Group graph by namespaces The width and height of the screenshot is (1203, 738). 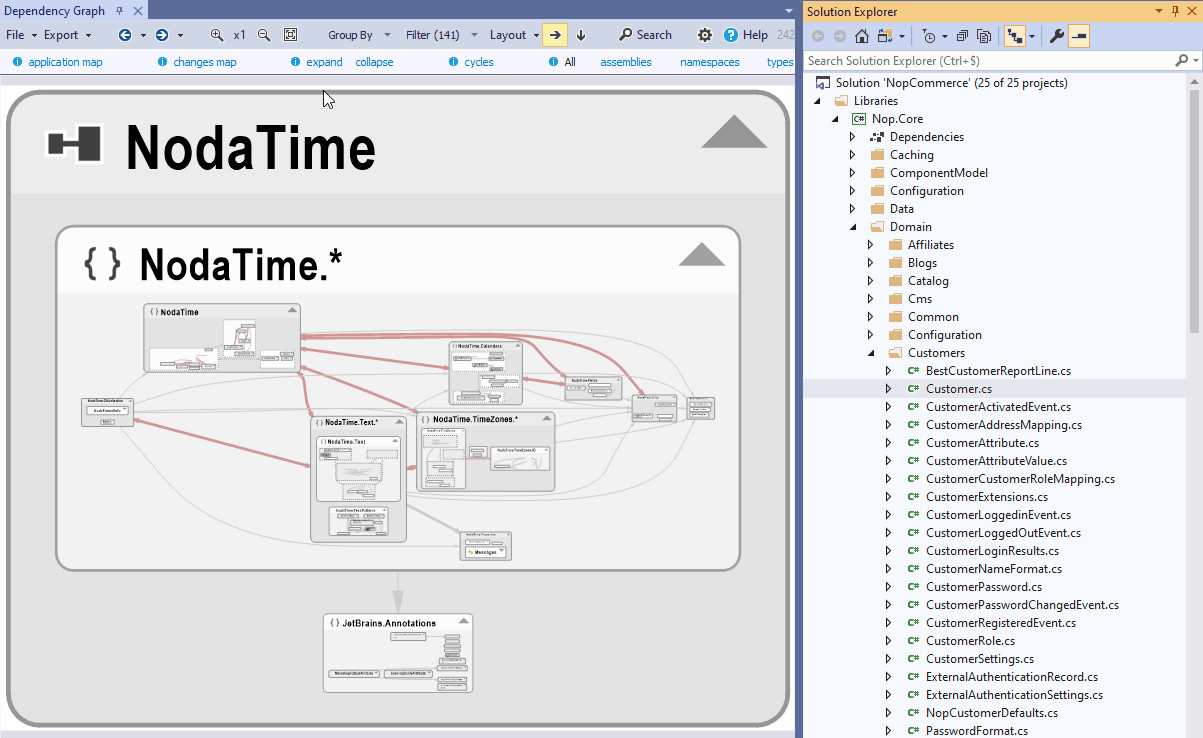710,62
